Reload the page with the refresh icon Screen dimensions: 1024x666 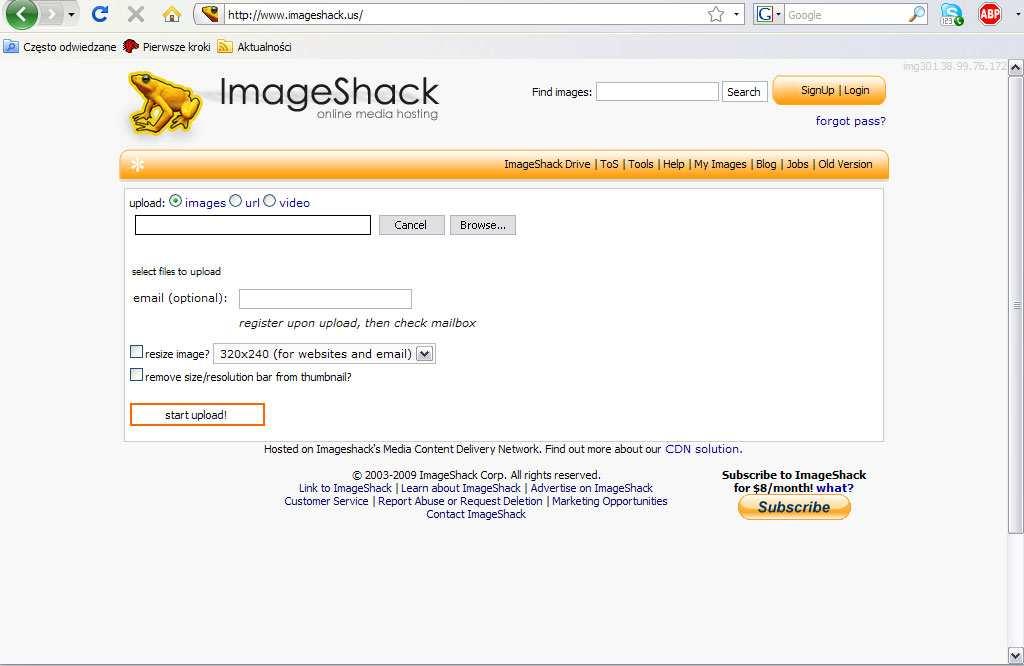[x=99, y=14]
